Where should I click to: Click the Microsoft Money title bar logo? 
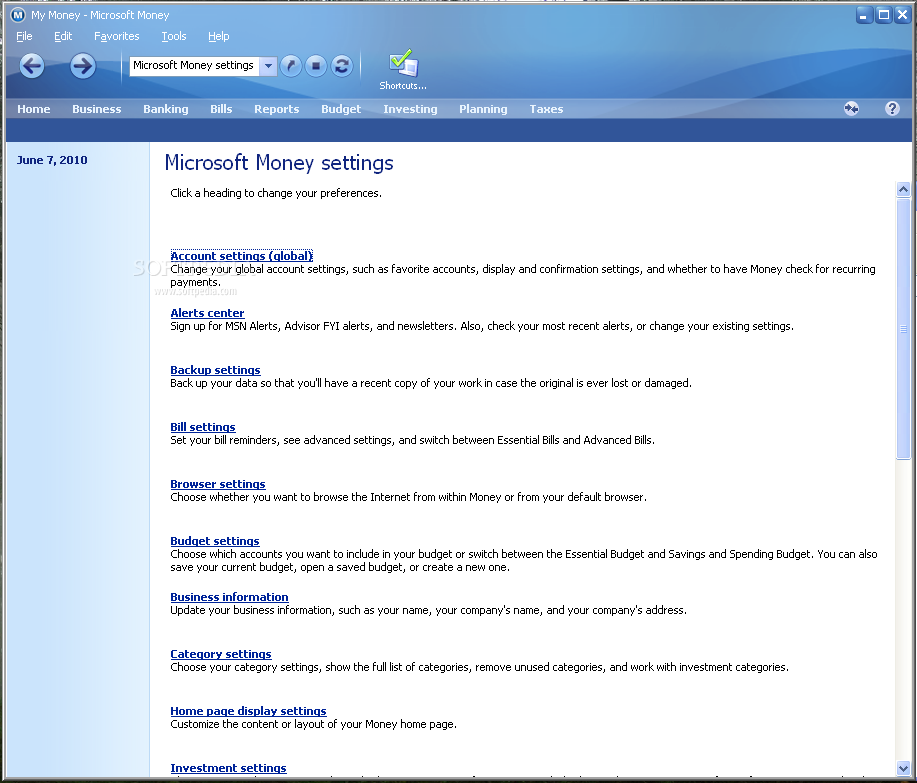tap(18, 15)
